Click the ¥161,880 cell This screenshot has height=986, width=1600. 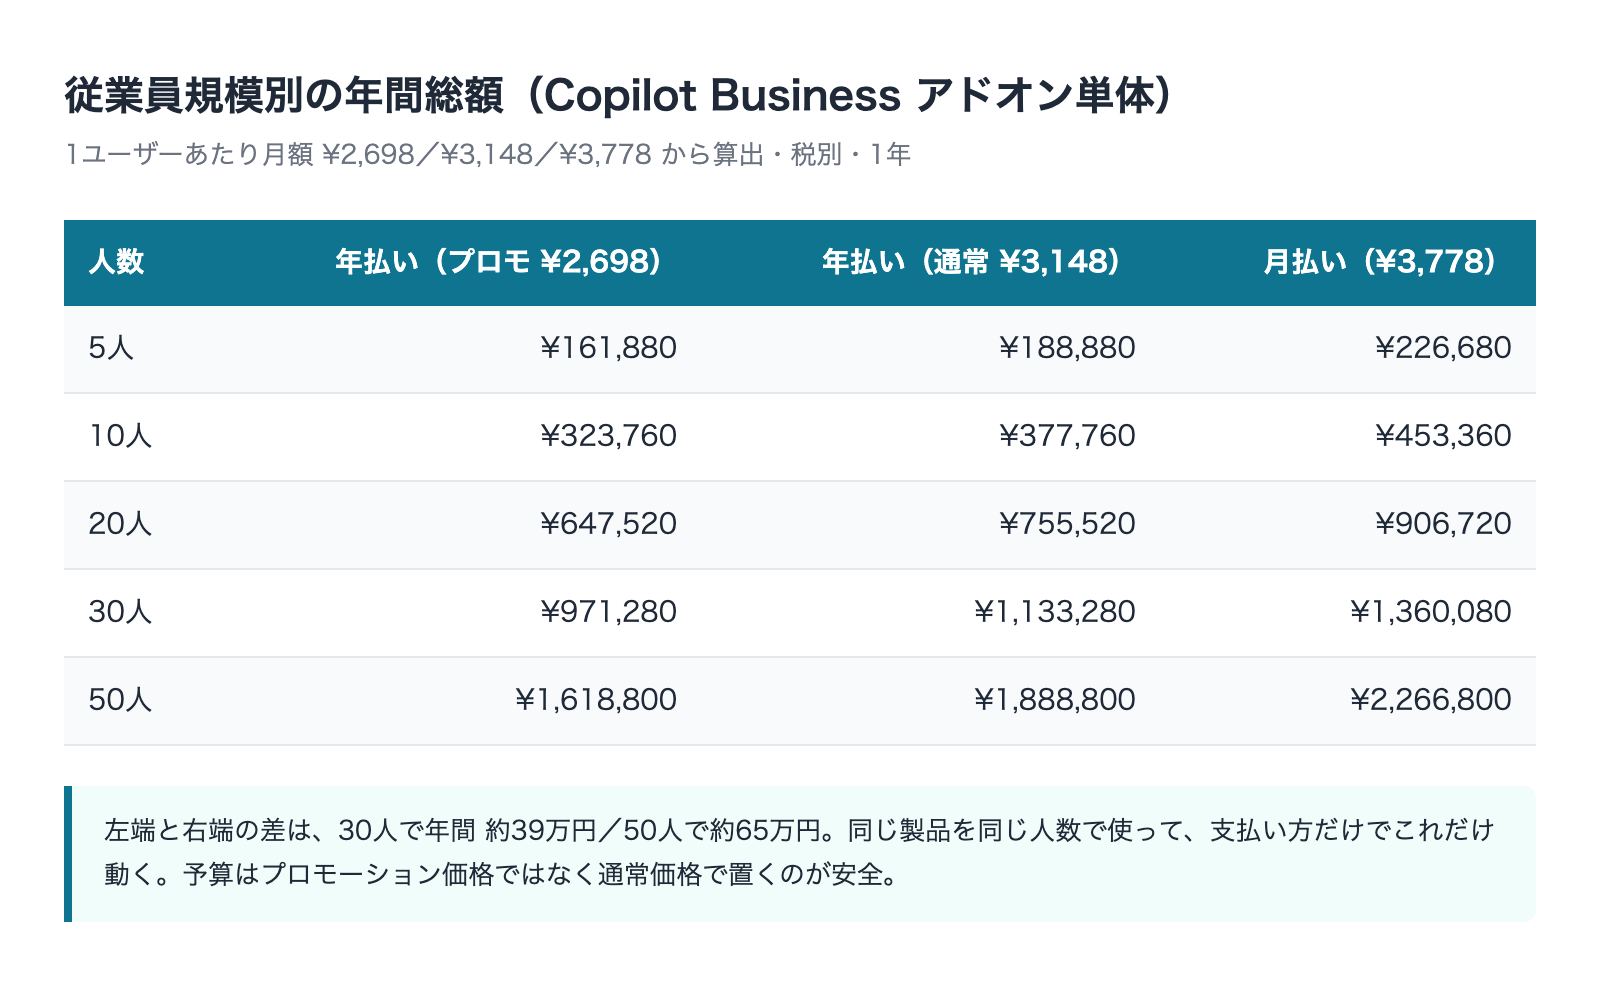click(x=608, y=348)
